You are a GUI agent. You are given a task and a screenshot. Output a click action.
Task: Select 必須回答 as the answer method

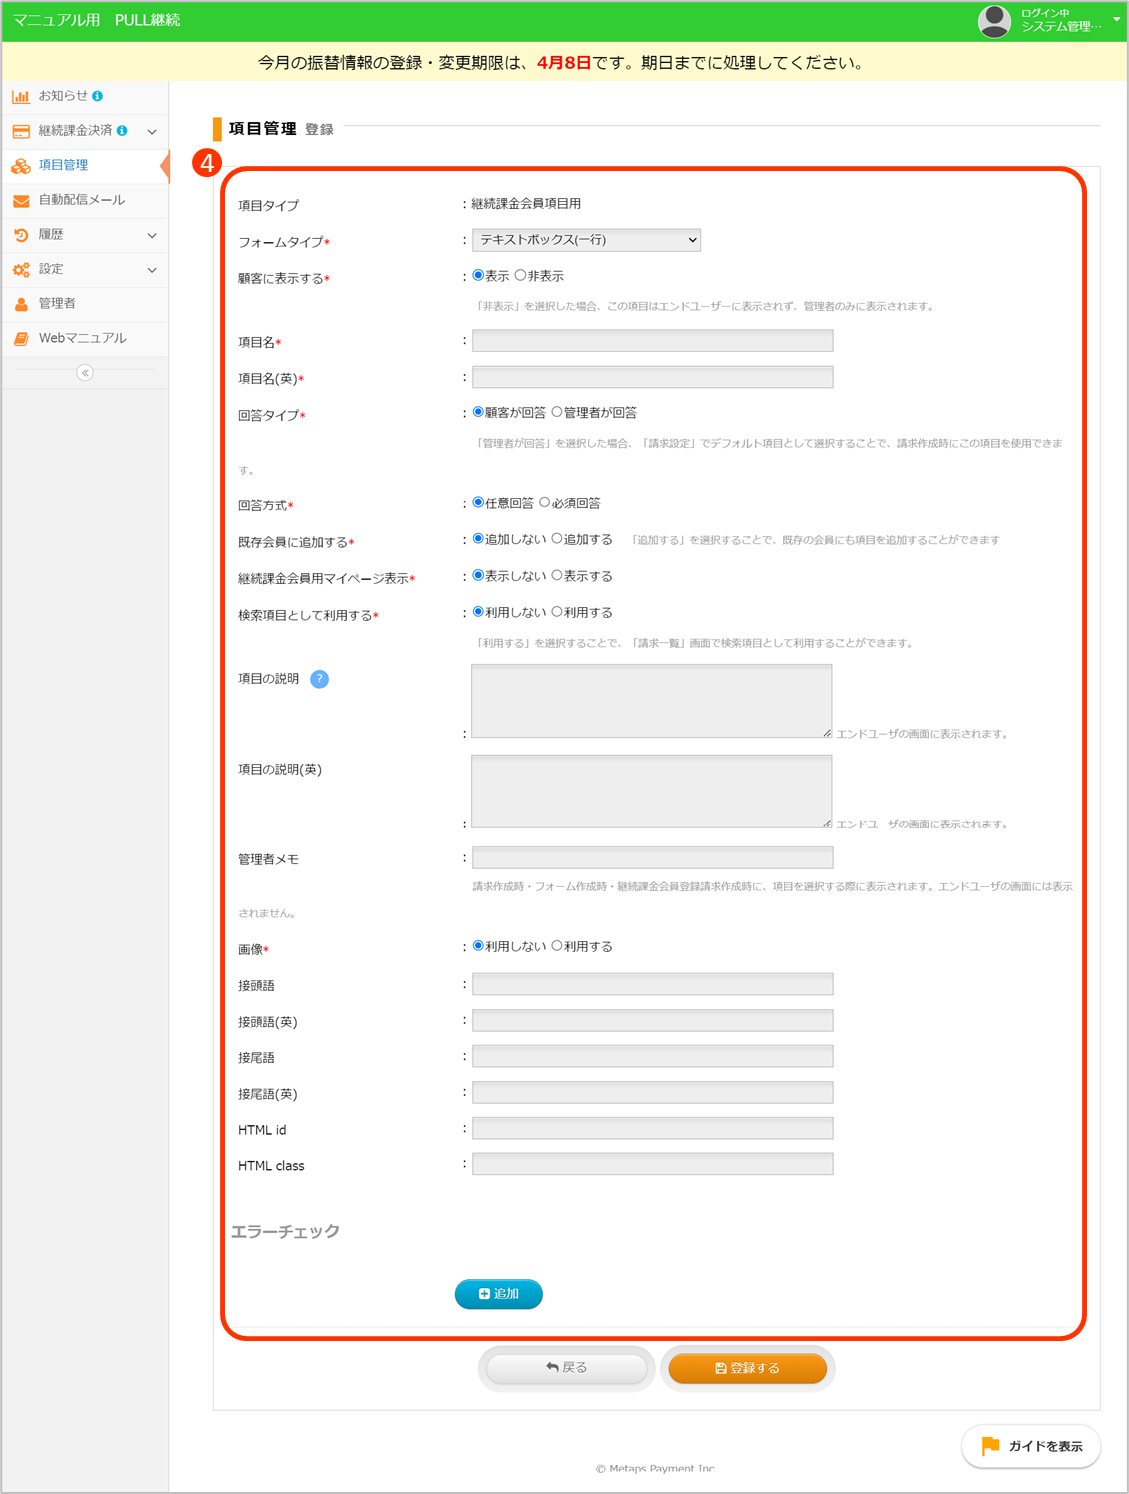tap(545, 503)
